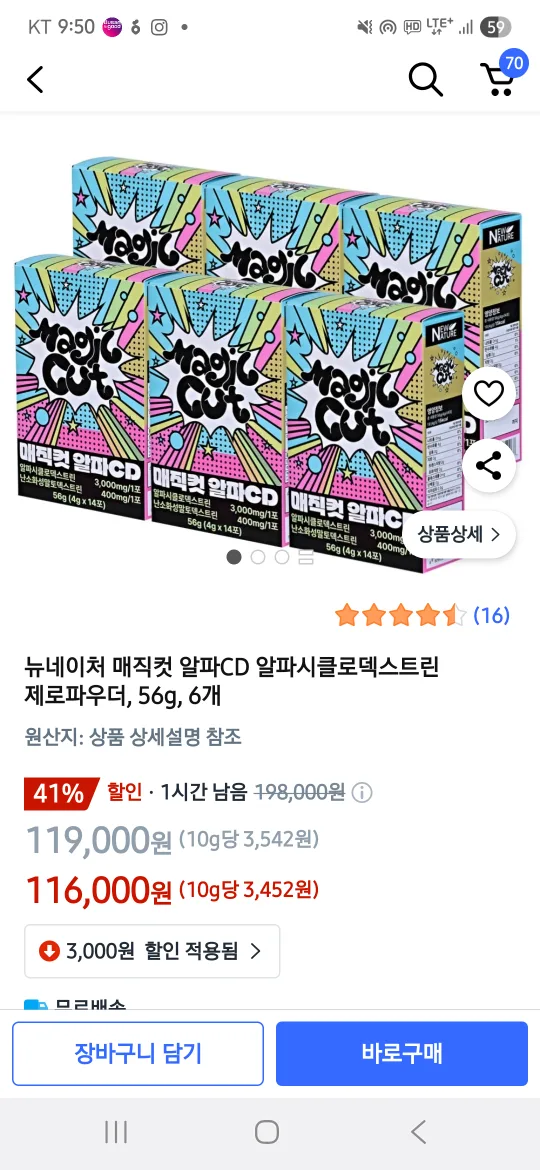Image resolution: width=540 pixels, height=1170 pixels.
Task: Tap the back arrow at top left
Action: point(35,79)
